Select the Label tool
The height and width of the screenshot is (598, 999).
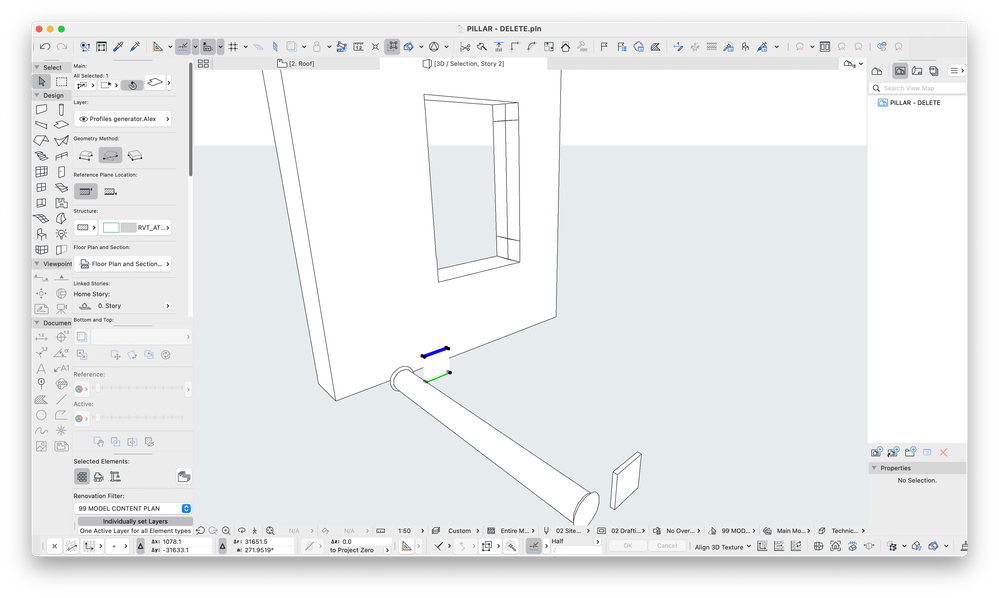tap(61, 368)
